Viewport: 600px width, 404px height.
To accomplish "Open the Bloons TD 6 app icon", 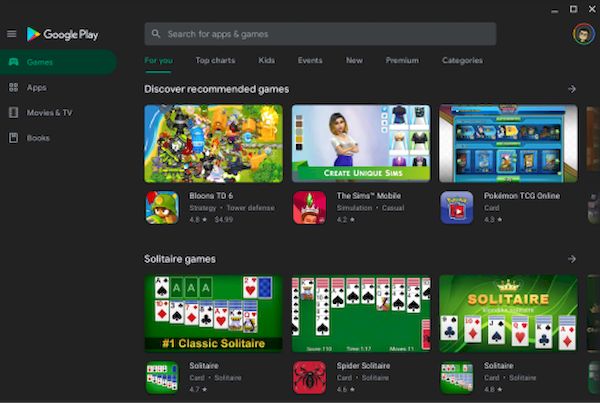I will tap(162, 208).
